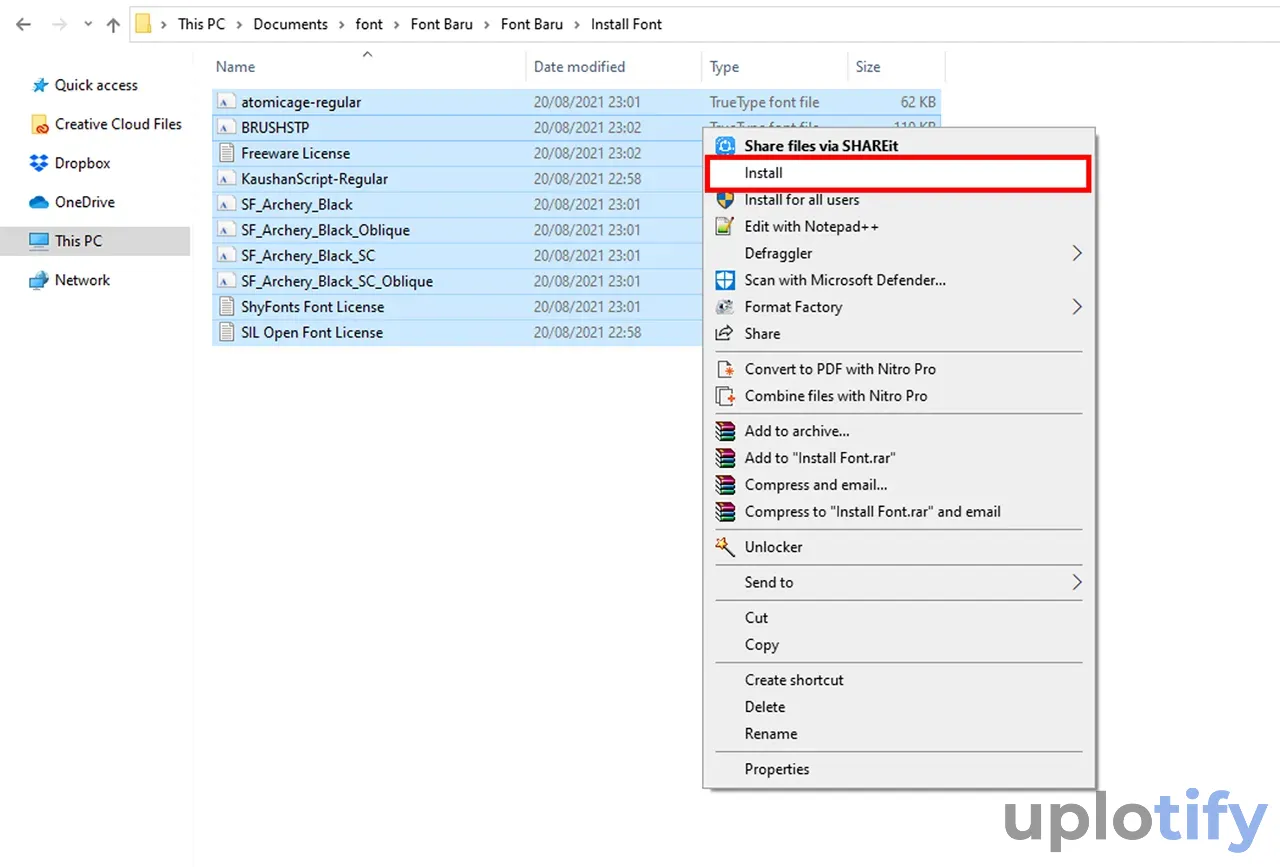The image size is (1280, 867).
Task: Expand the Defraggler submenu arrow
Action: tap(1077, 253)
